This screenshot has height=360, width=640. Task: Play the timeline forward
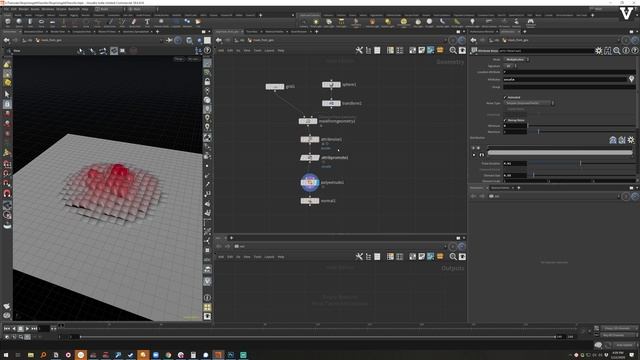click(x=27, y=328)
